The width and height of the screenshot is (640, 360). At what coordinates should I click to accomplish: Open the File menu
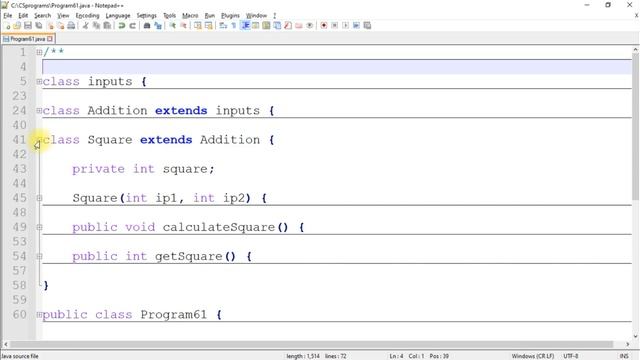pyautogui.click(x=7, y=16)
